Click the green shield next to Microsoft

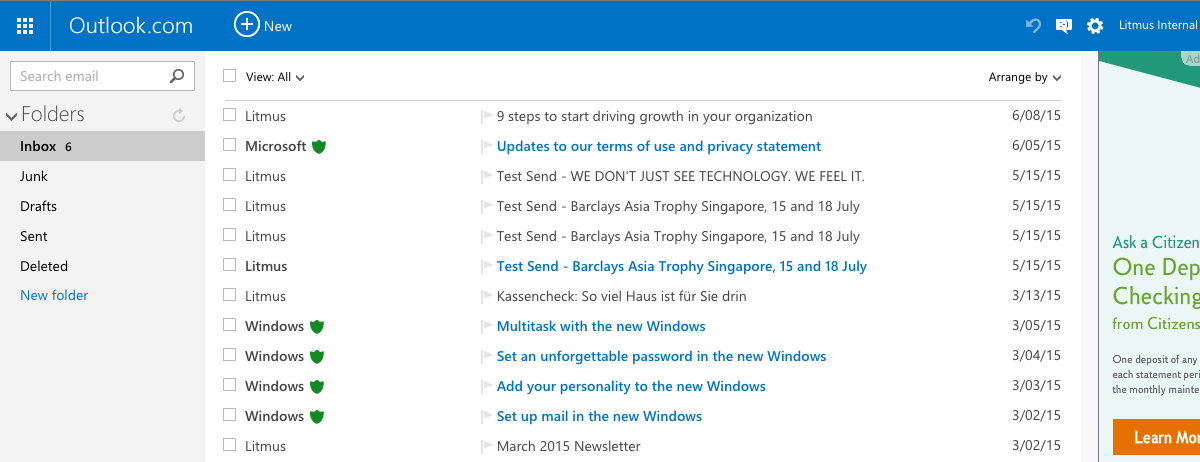pos(319,146)
